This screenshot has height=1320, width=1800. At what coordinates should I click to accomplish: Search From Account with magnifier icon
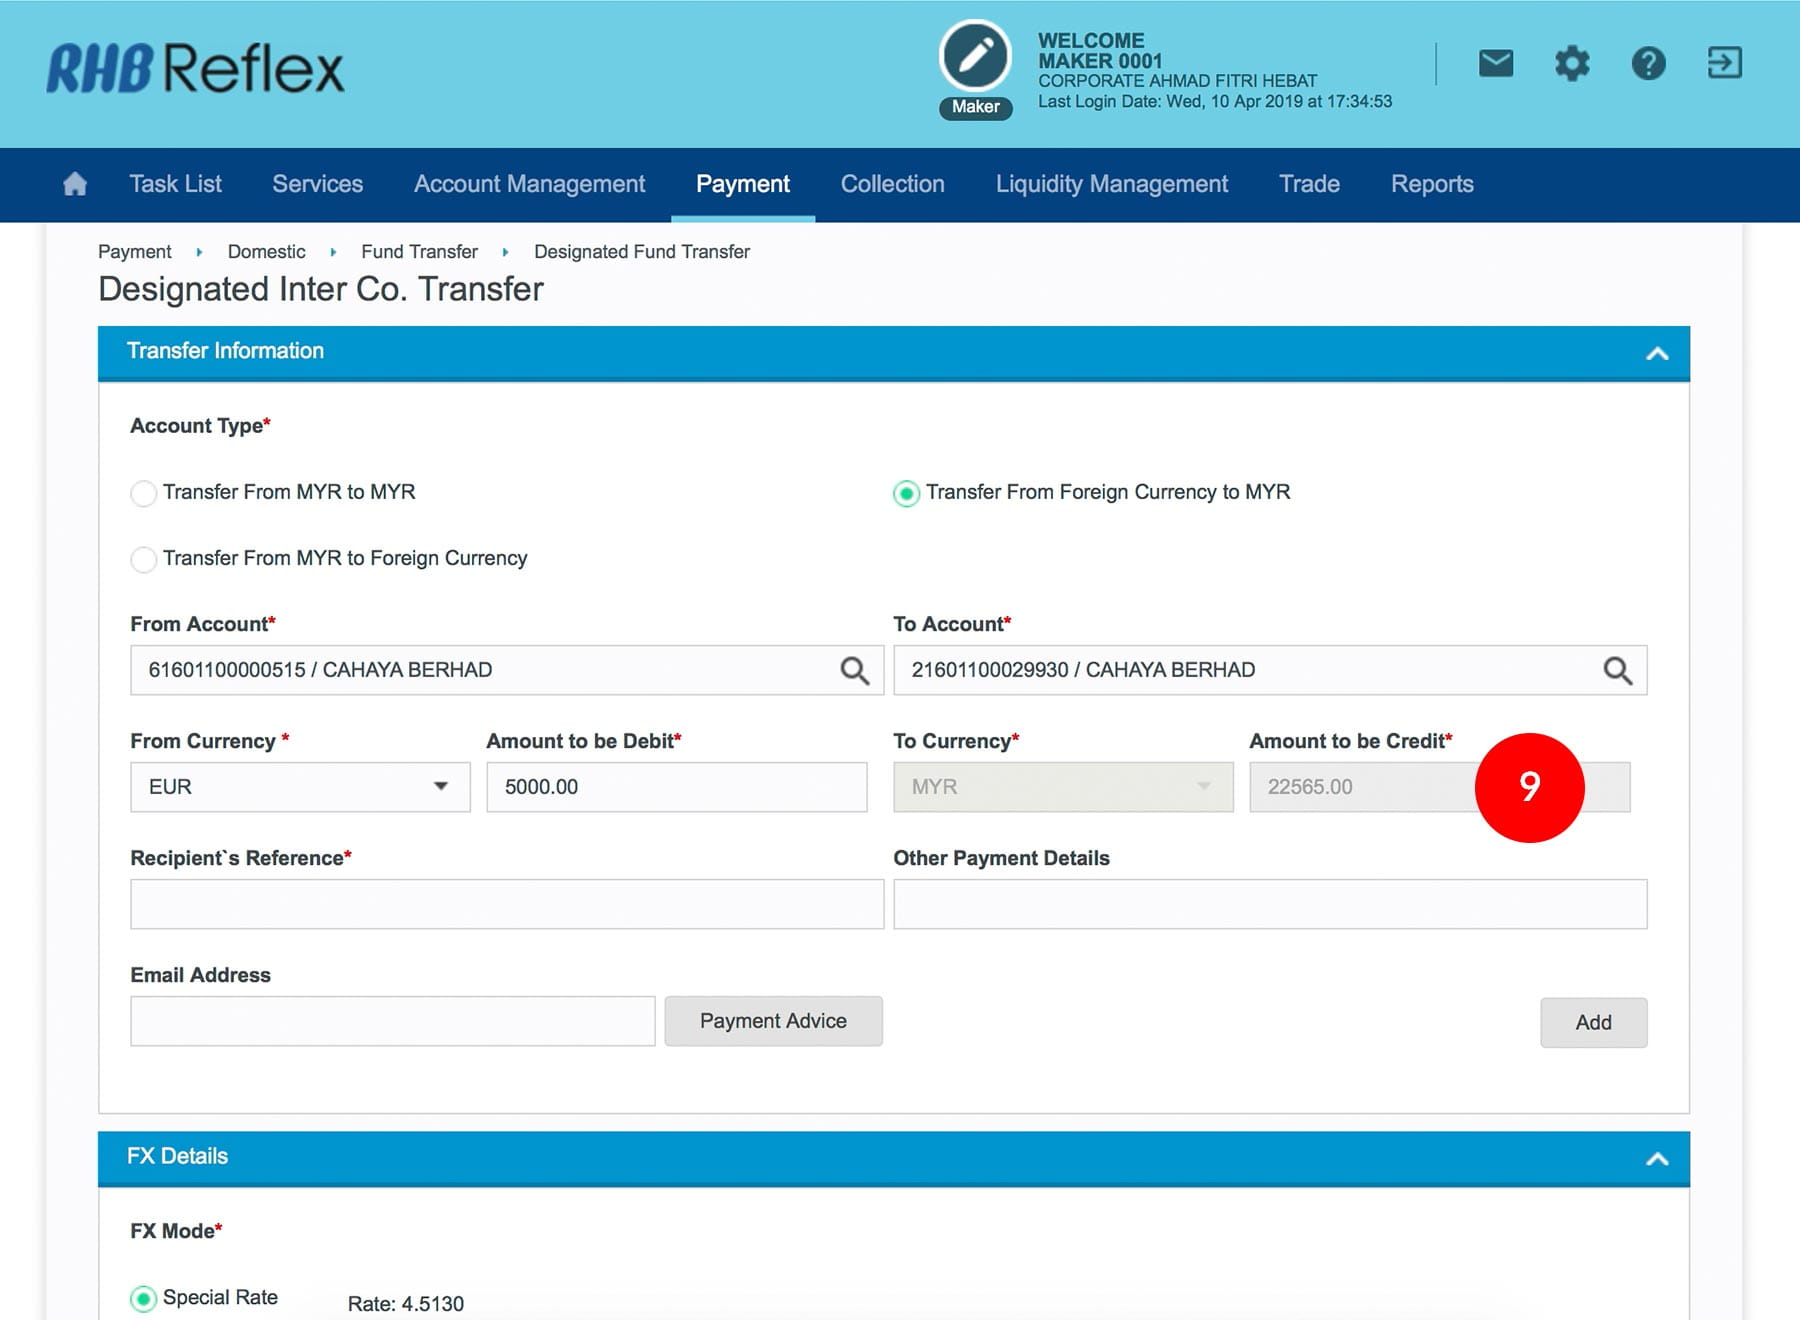(854, 670)
